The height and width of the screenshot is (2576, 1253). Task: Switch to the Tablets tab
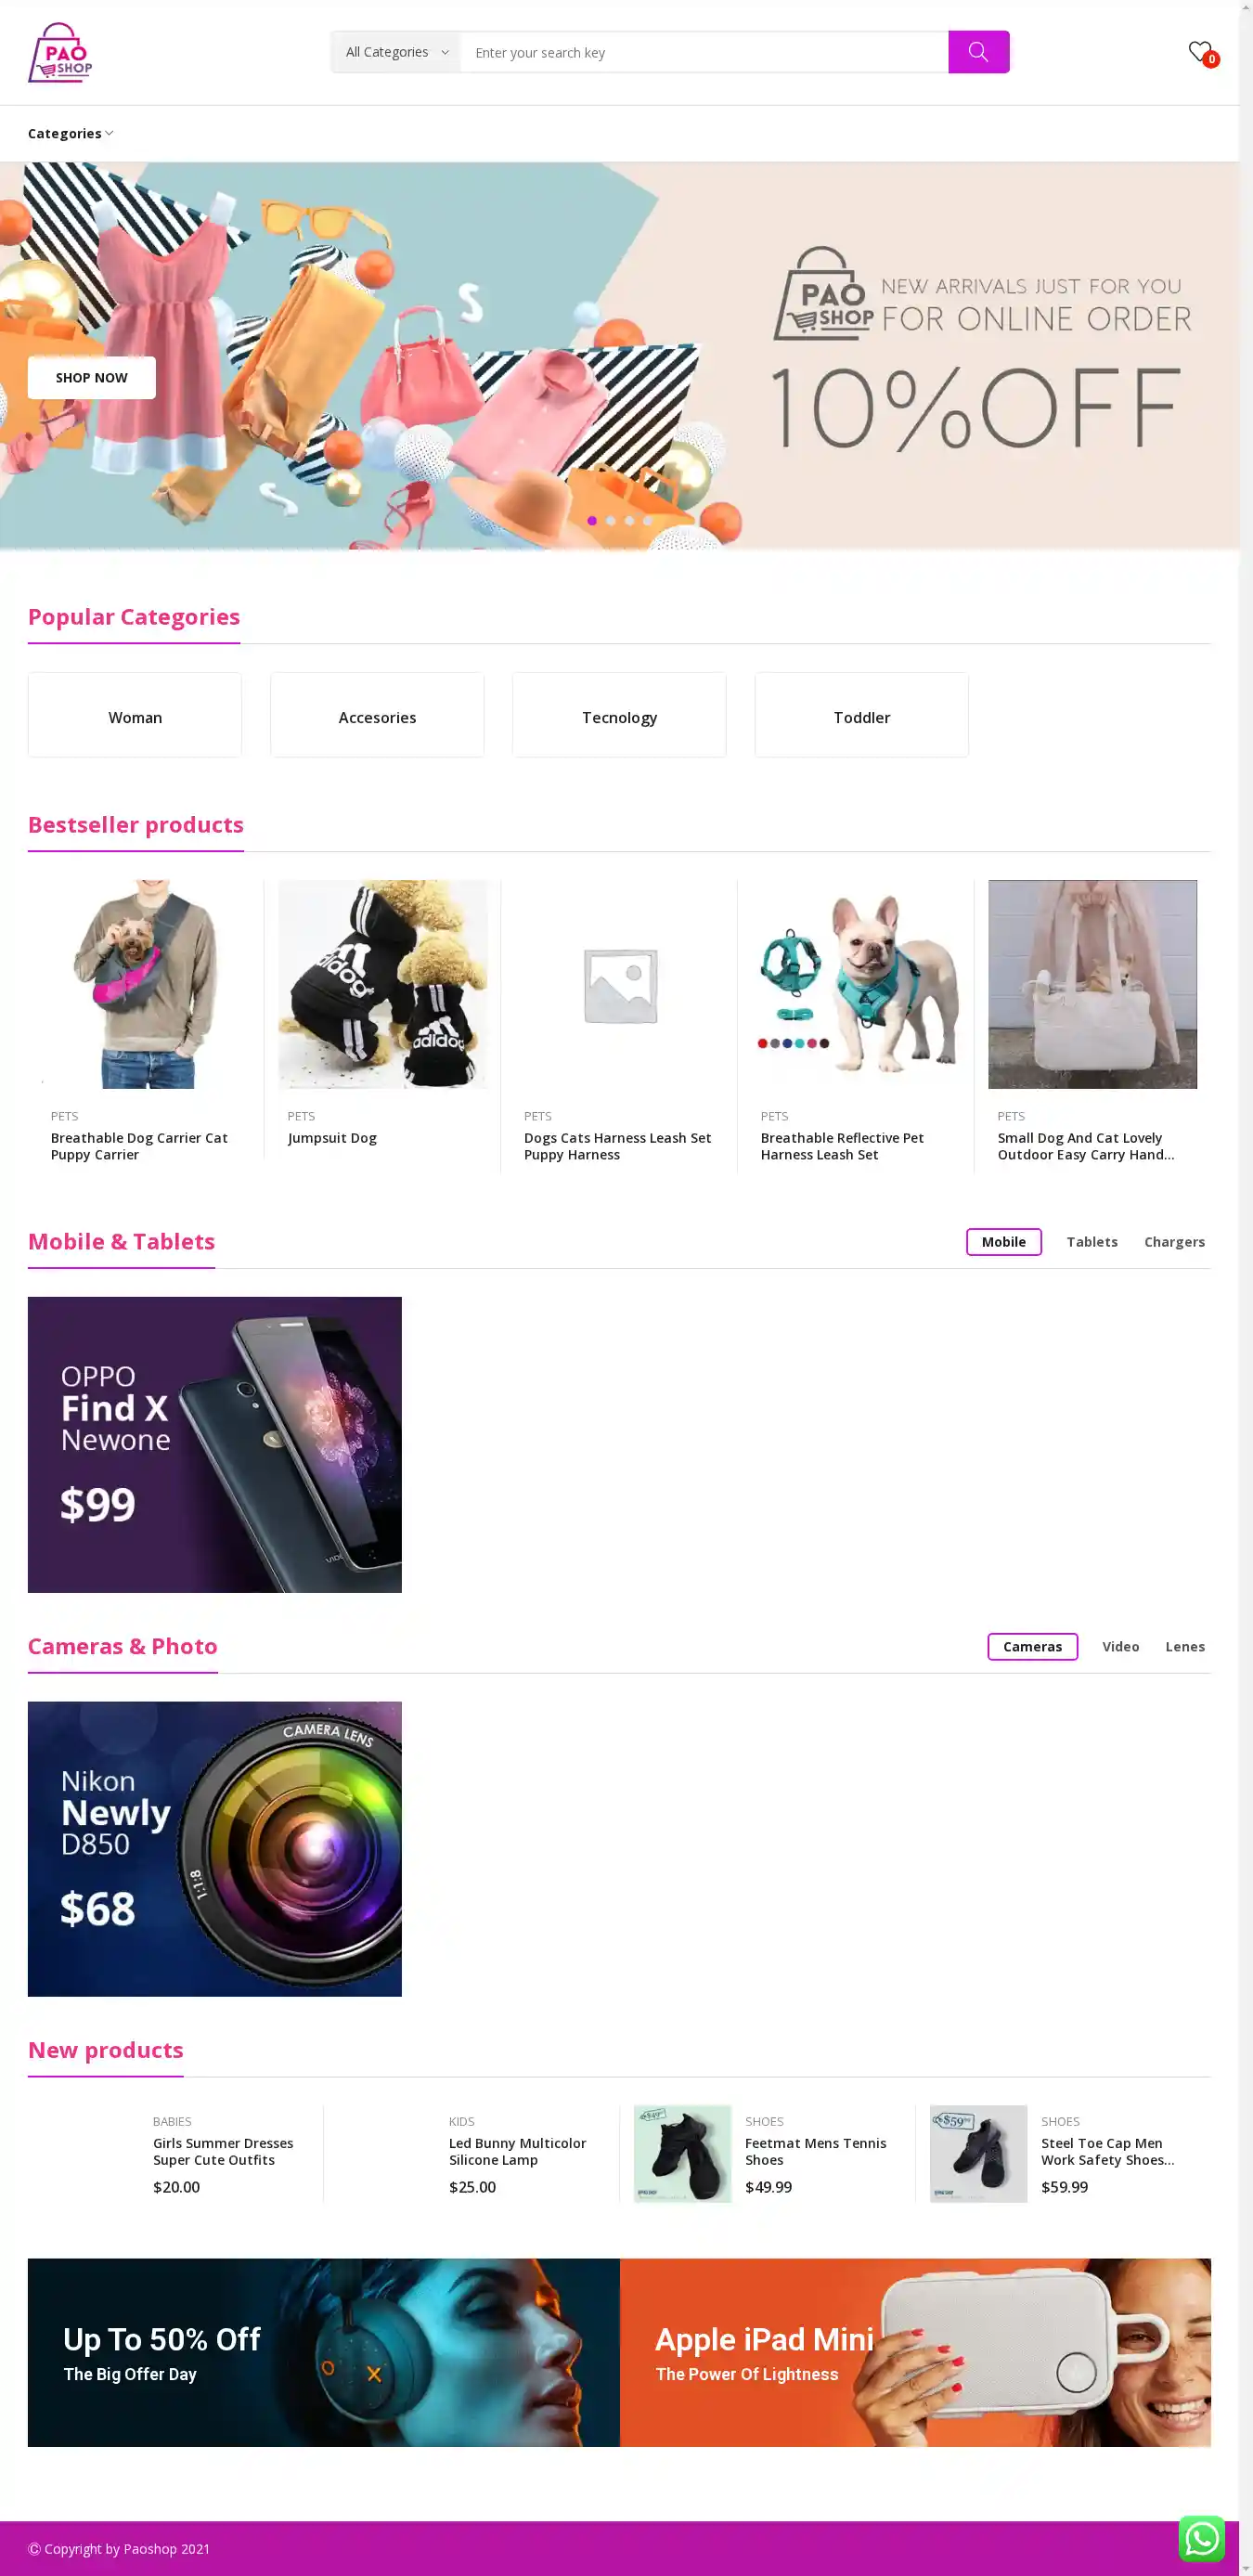[1091, 1241]
